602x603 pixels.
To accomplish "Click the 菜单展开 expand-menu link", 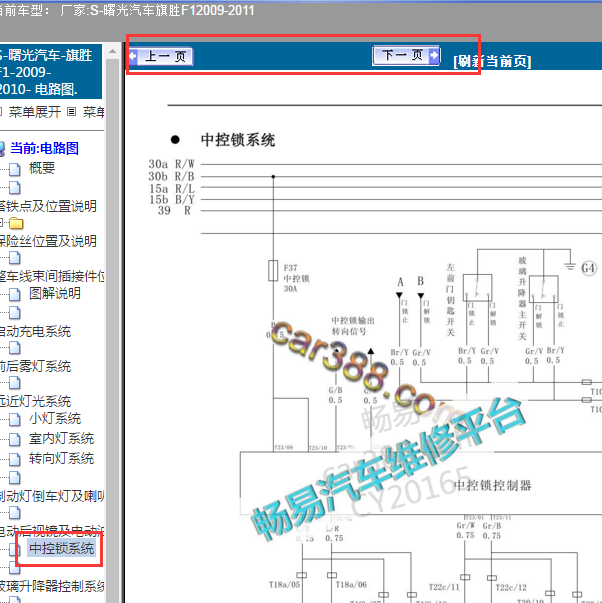I will (35, 112).
